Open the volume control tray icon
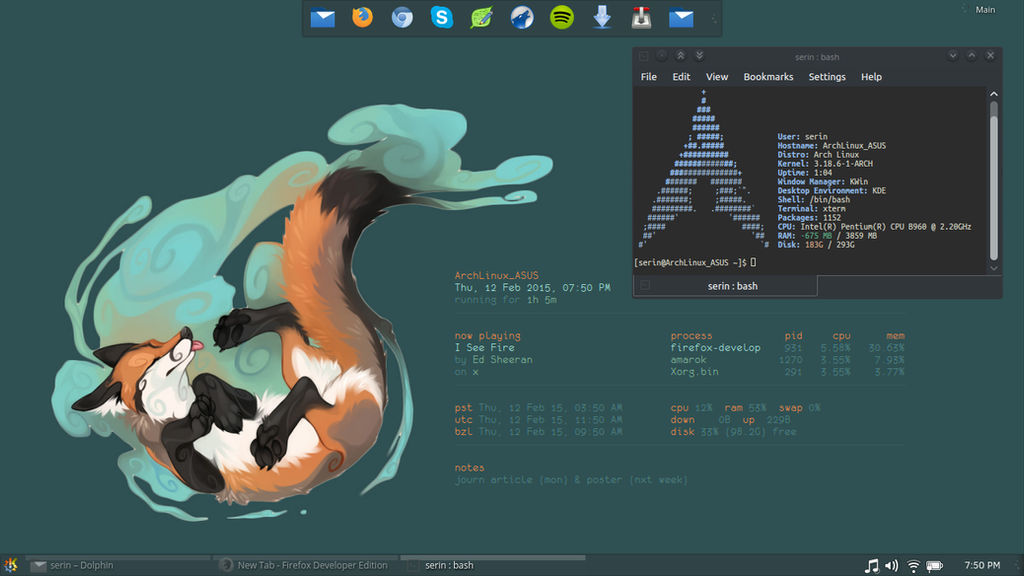Image resolution: width=1024 pixels, height=576 pixels. point(892,566)
